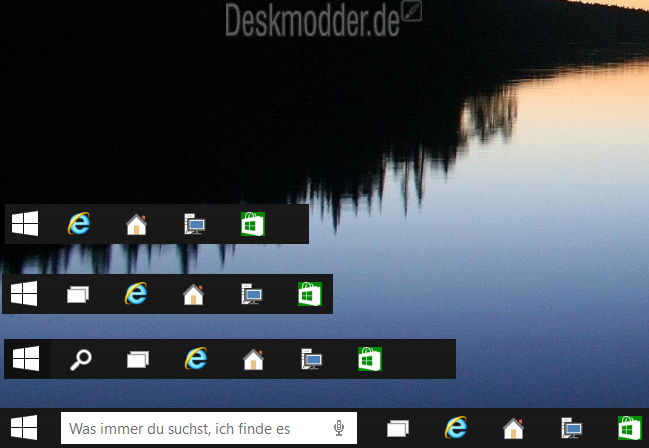Launch Internet Explorer on taskbar with search box
The height and width of the screenshot is (448, 649).
[456, 428]
